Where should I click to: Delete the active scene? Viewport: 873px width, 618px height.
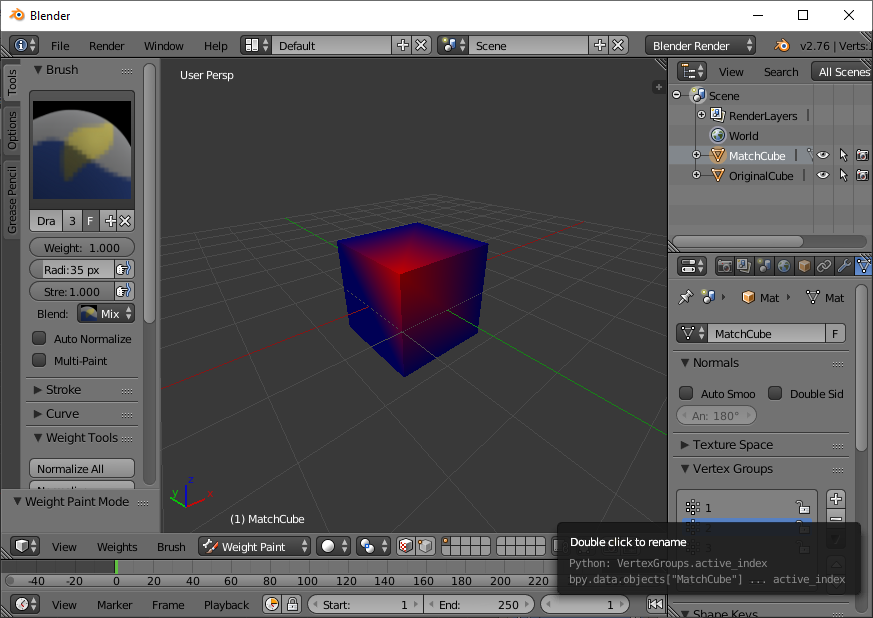tap(618, 45)
